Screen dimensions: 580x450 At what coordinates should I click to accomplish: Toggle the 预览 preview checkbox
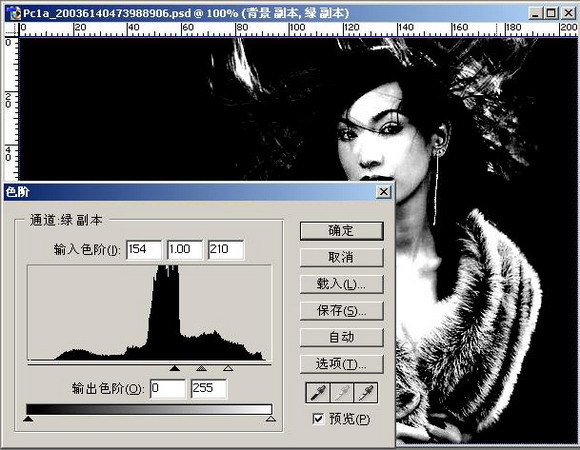click(318, 419)
